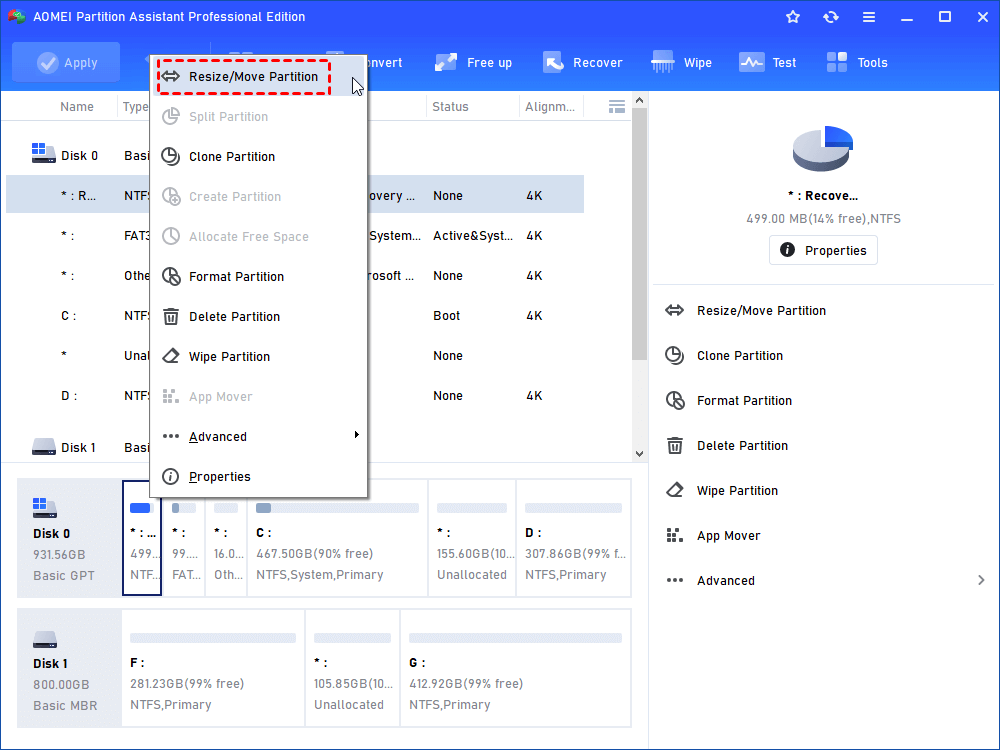Click the trash icon in context menu
This screenshot has height=750, width=1000.
(x=170, y=316)
